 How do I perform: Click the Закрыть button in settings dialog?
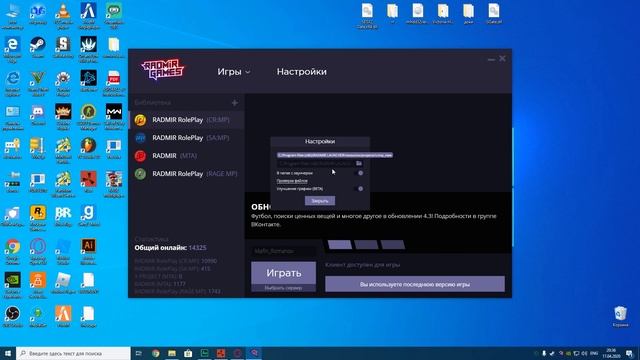(320, 201)
